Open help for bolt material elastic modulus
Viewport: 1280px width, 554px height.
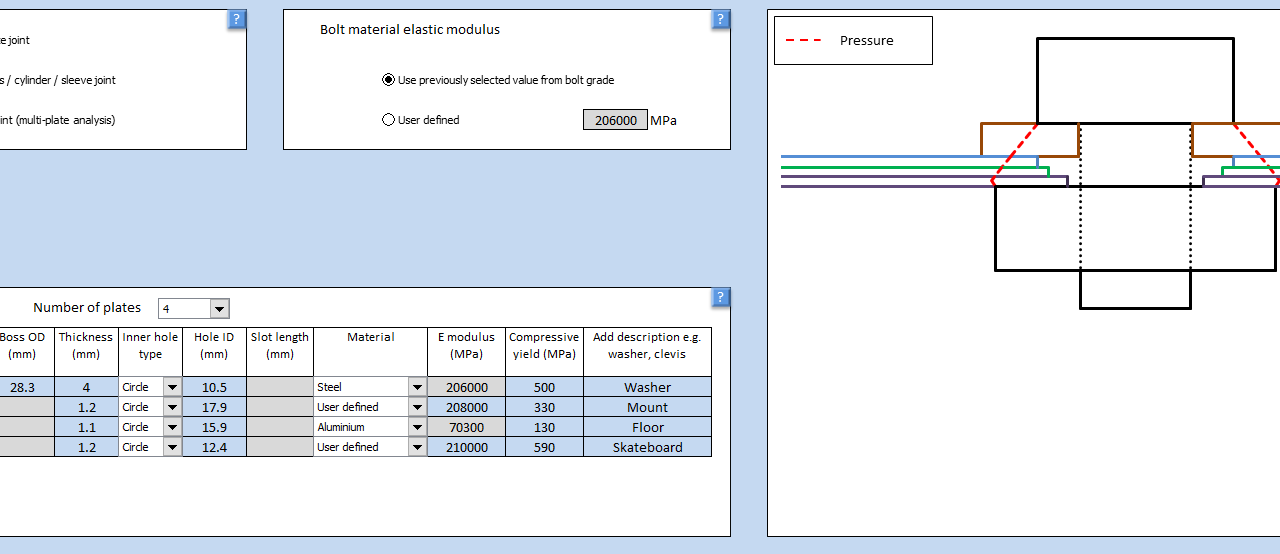click(720, 19)
